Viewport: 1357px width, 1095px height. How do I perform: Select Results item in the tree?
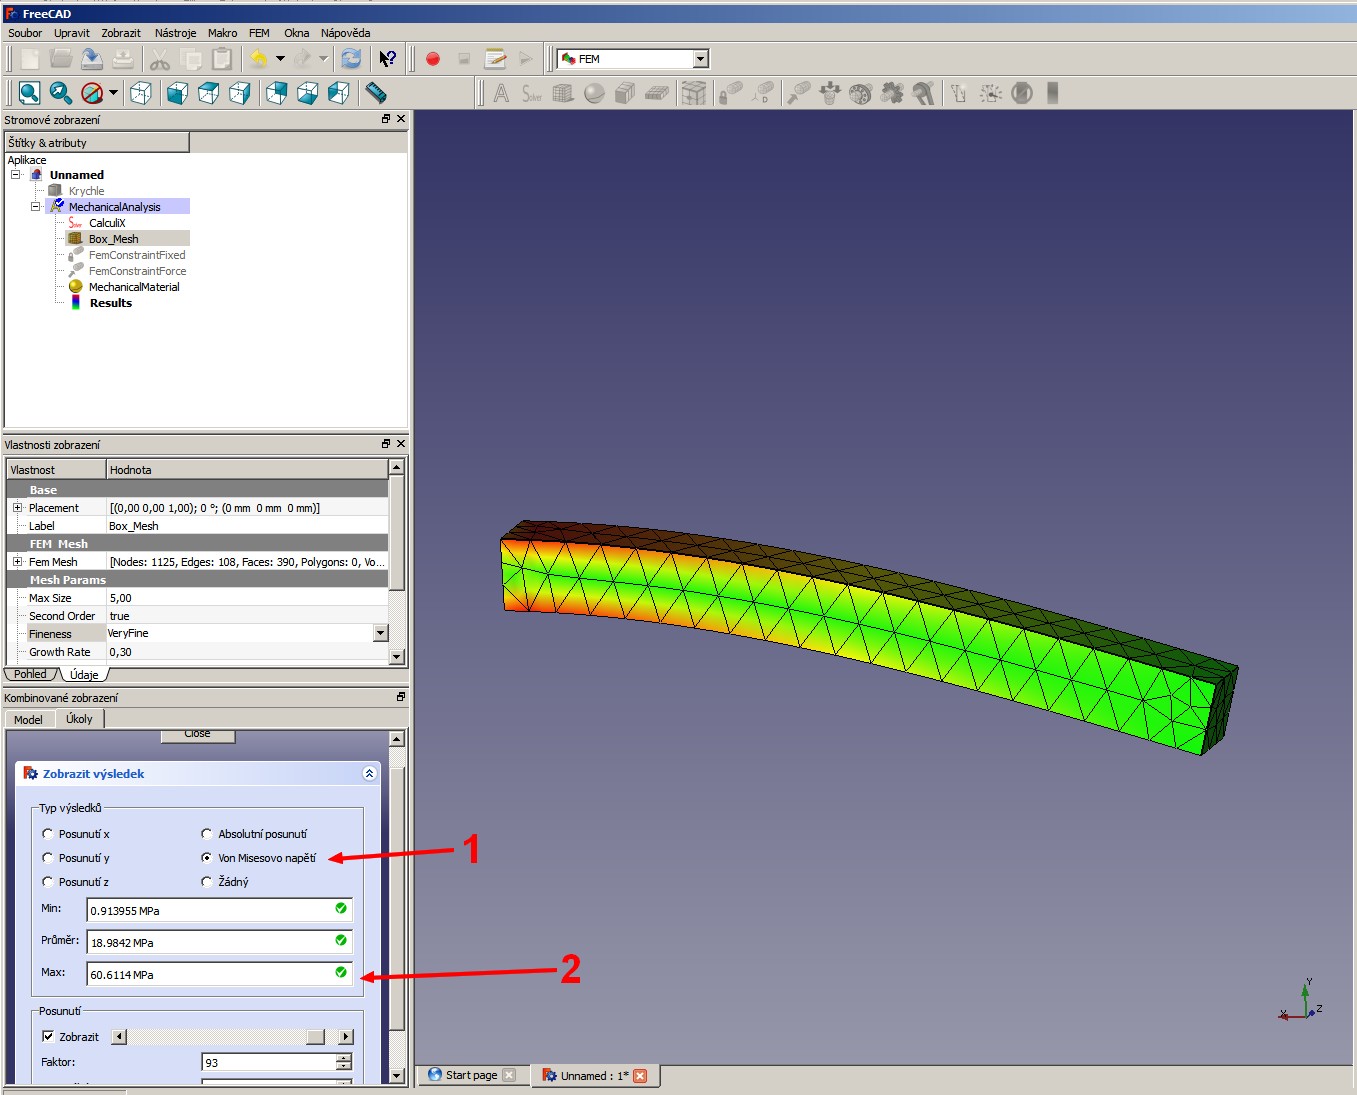coord(110,303)
